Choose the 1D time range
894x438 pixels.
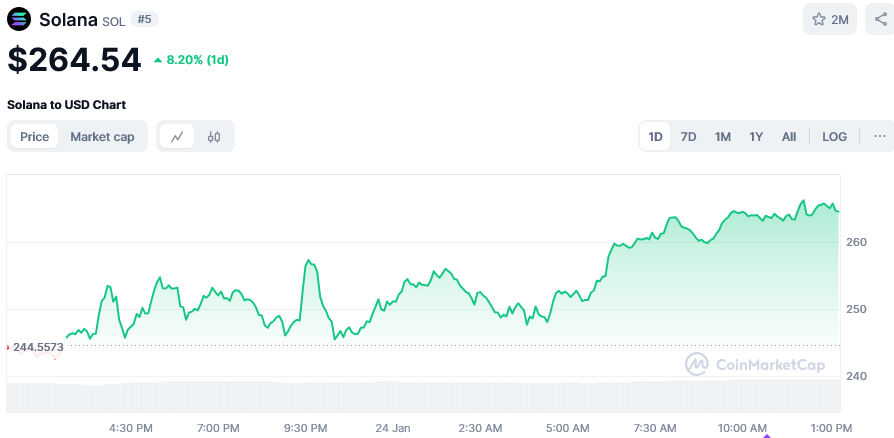[655, 136]
